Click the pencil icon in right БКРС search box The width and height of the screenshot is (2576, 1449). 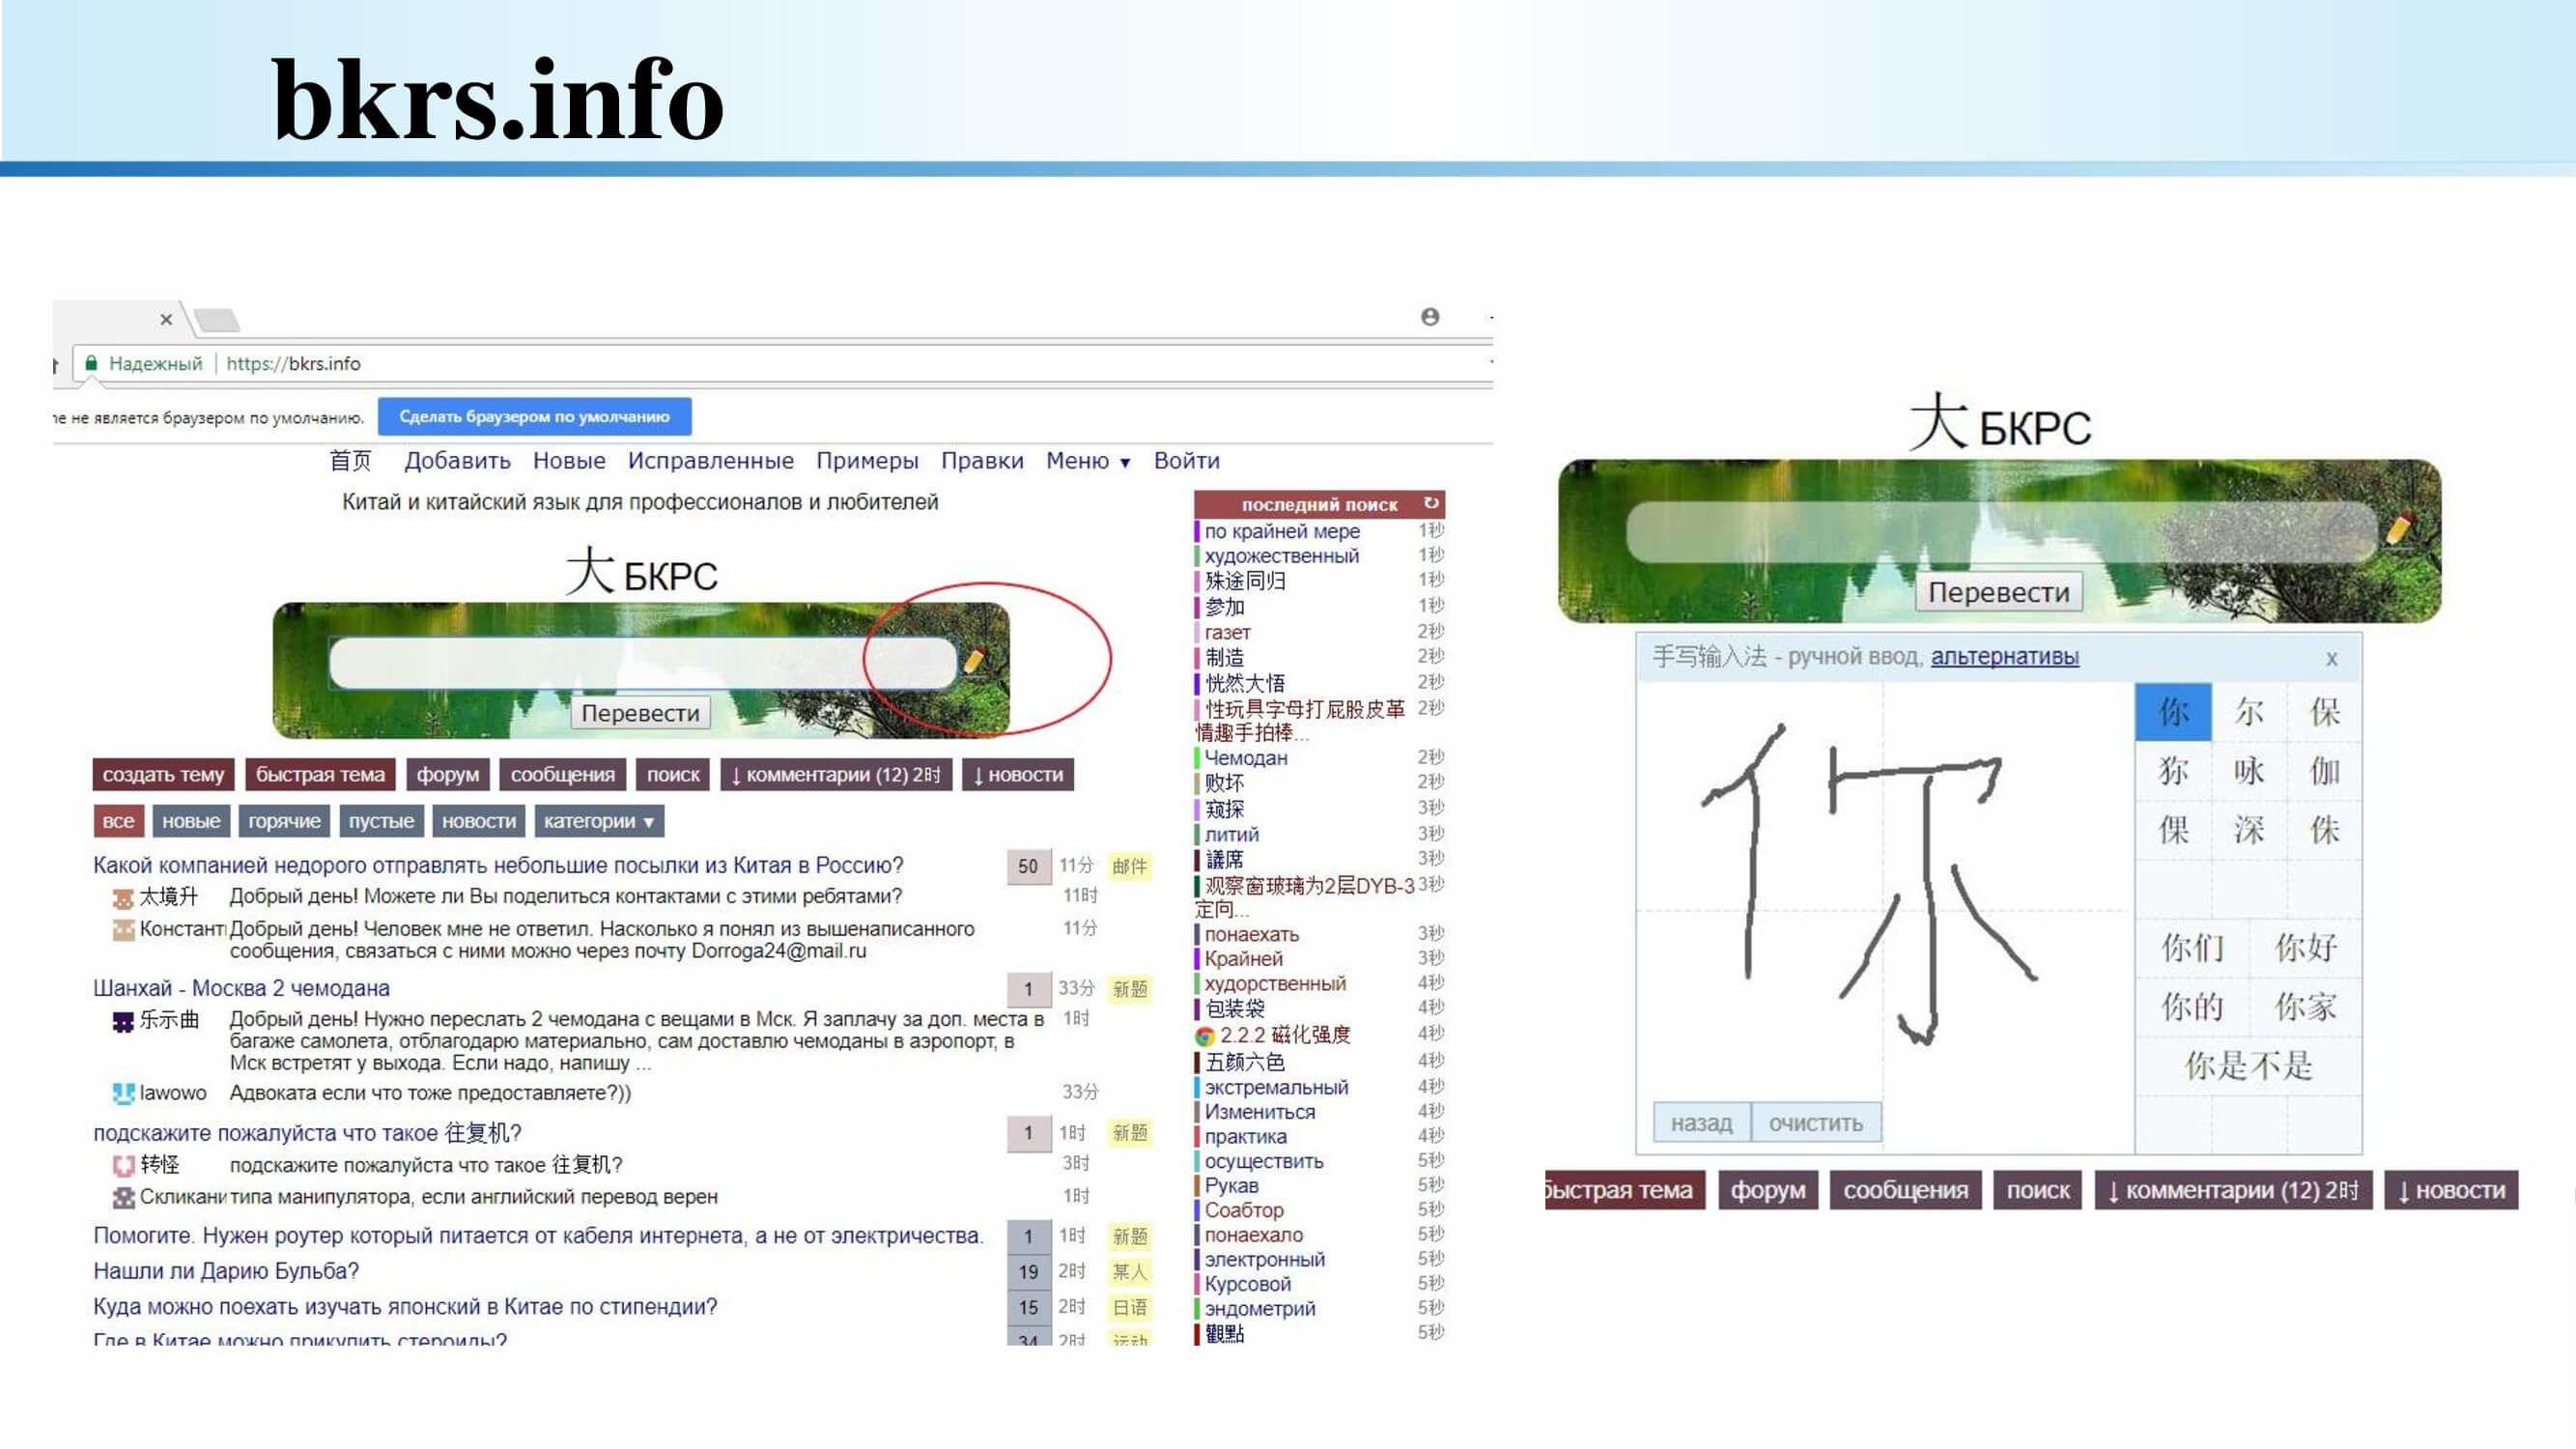click(2399, 528)
